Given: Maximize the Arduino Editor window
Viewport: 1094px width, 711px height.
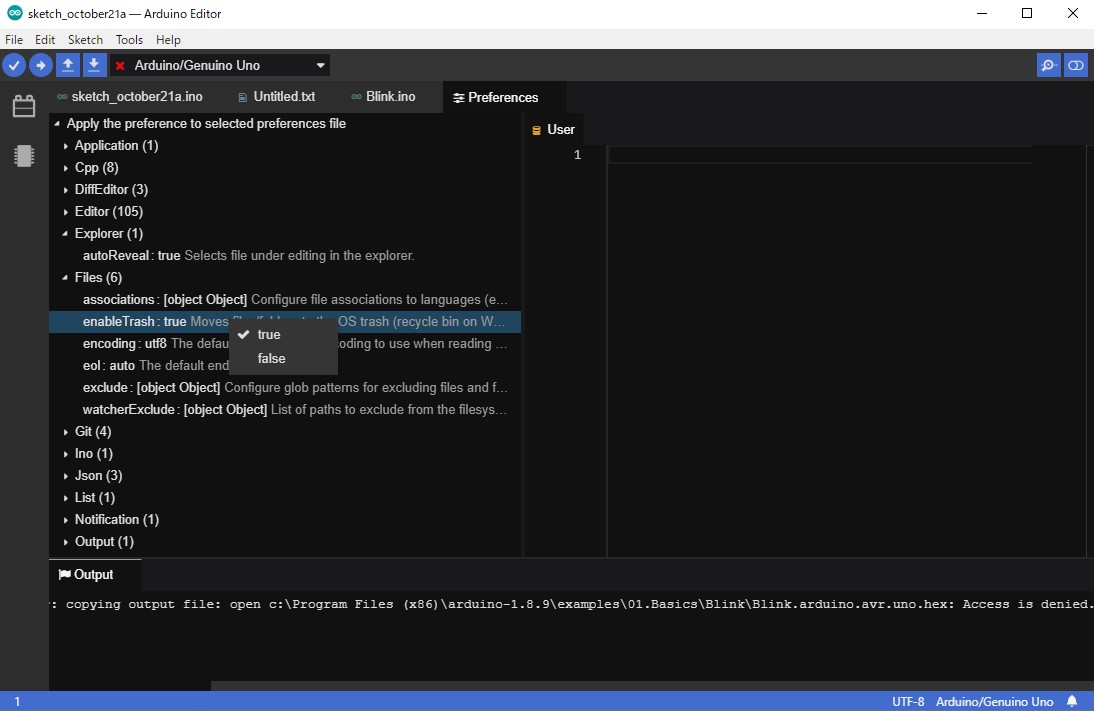Looking at the screenshot, I should pyautogui.click(x=1027, y=13).
